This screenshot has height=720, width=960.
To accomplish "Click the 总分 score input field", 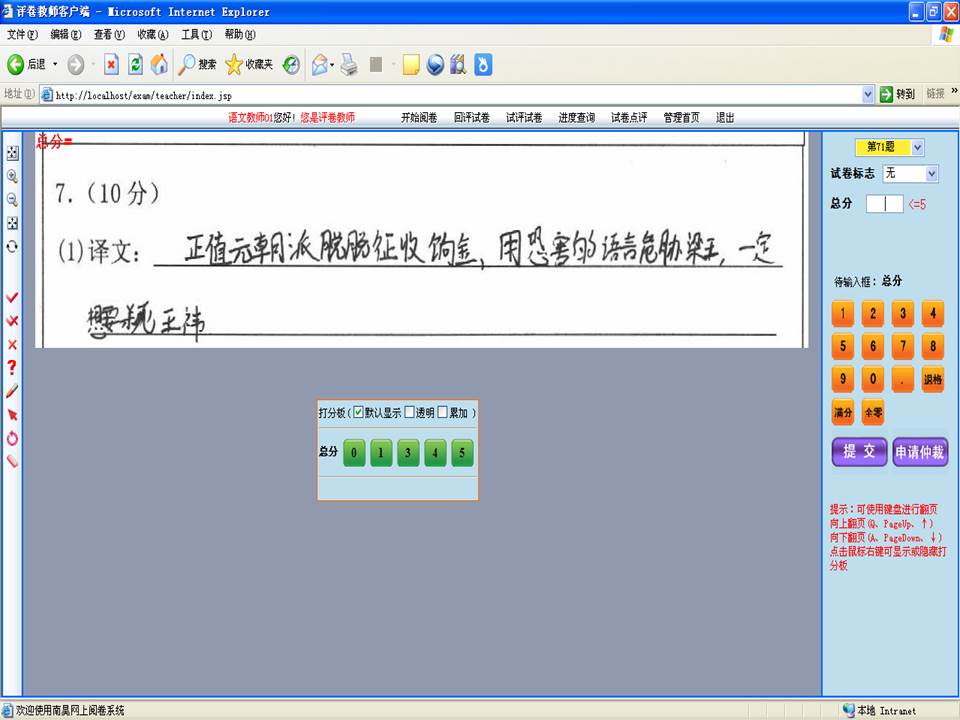I will coord(884,204).
